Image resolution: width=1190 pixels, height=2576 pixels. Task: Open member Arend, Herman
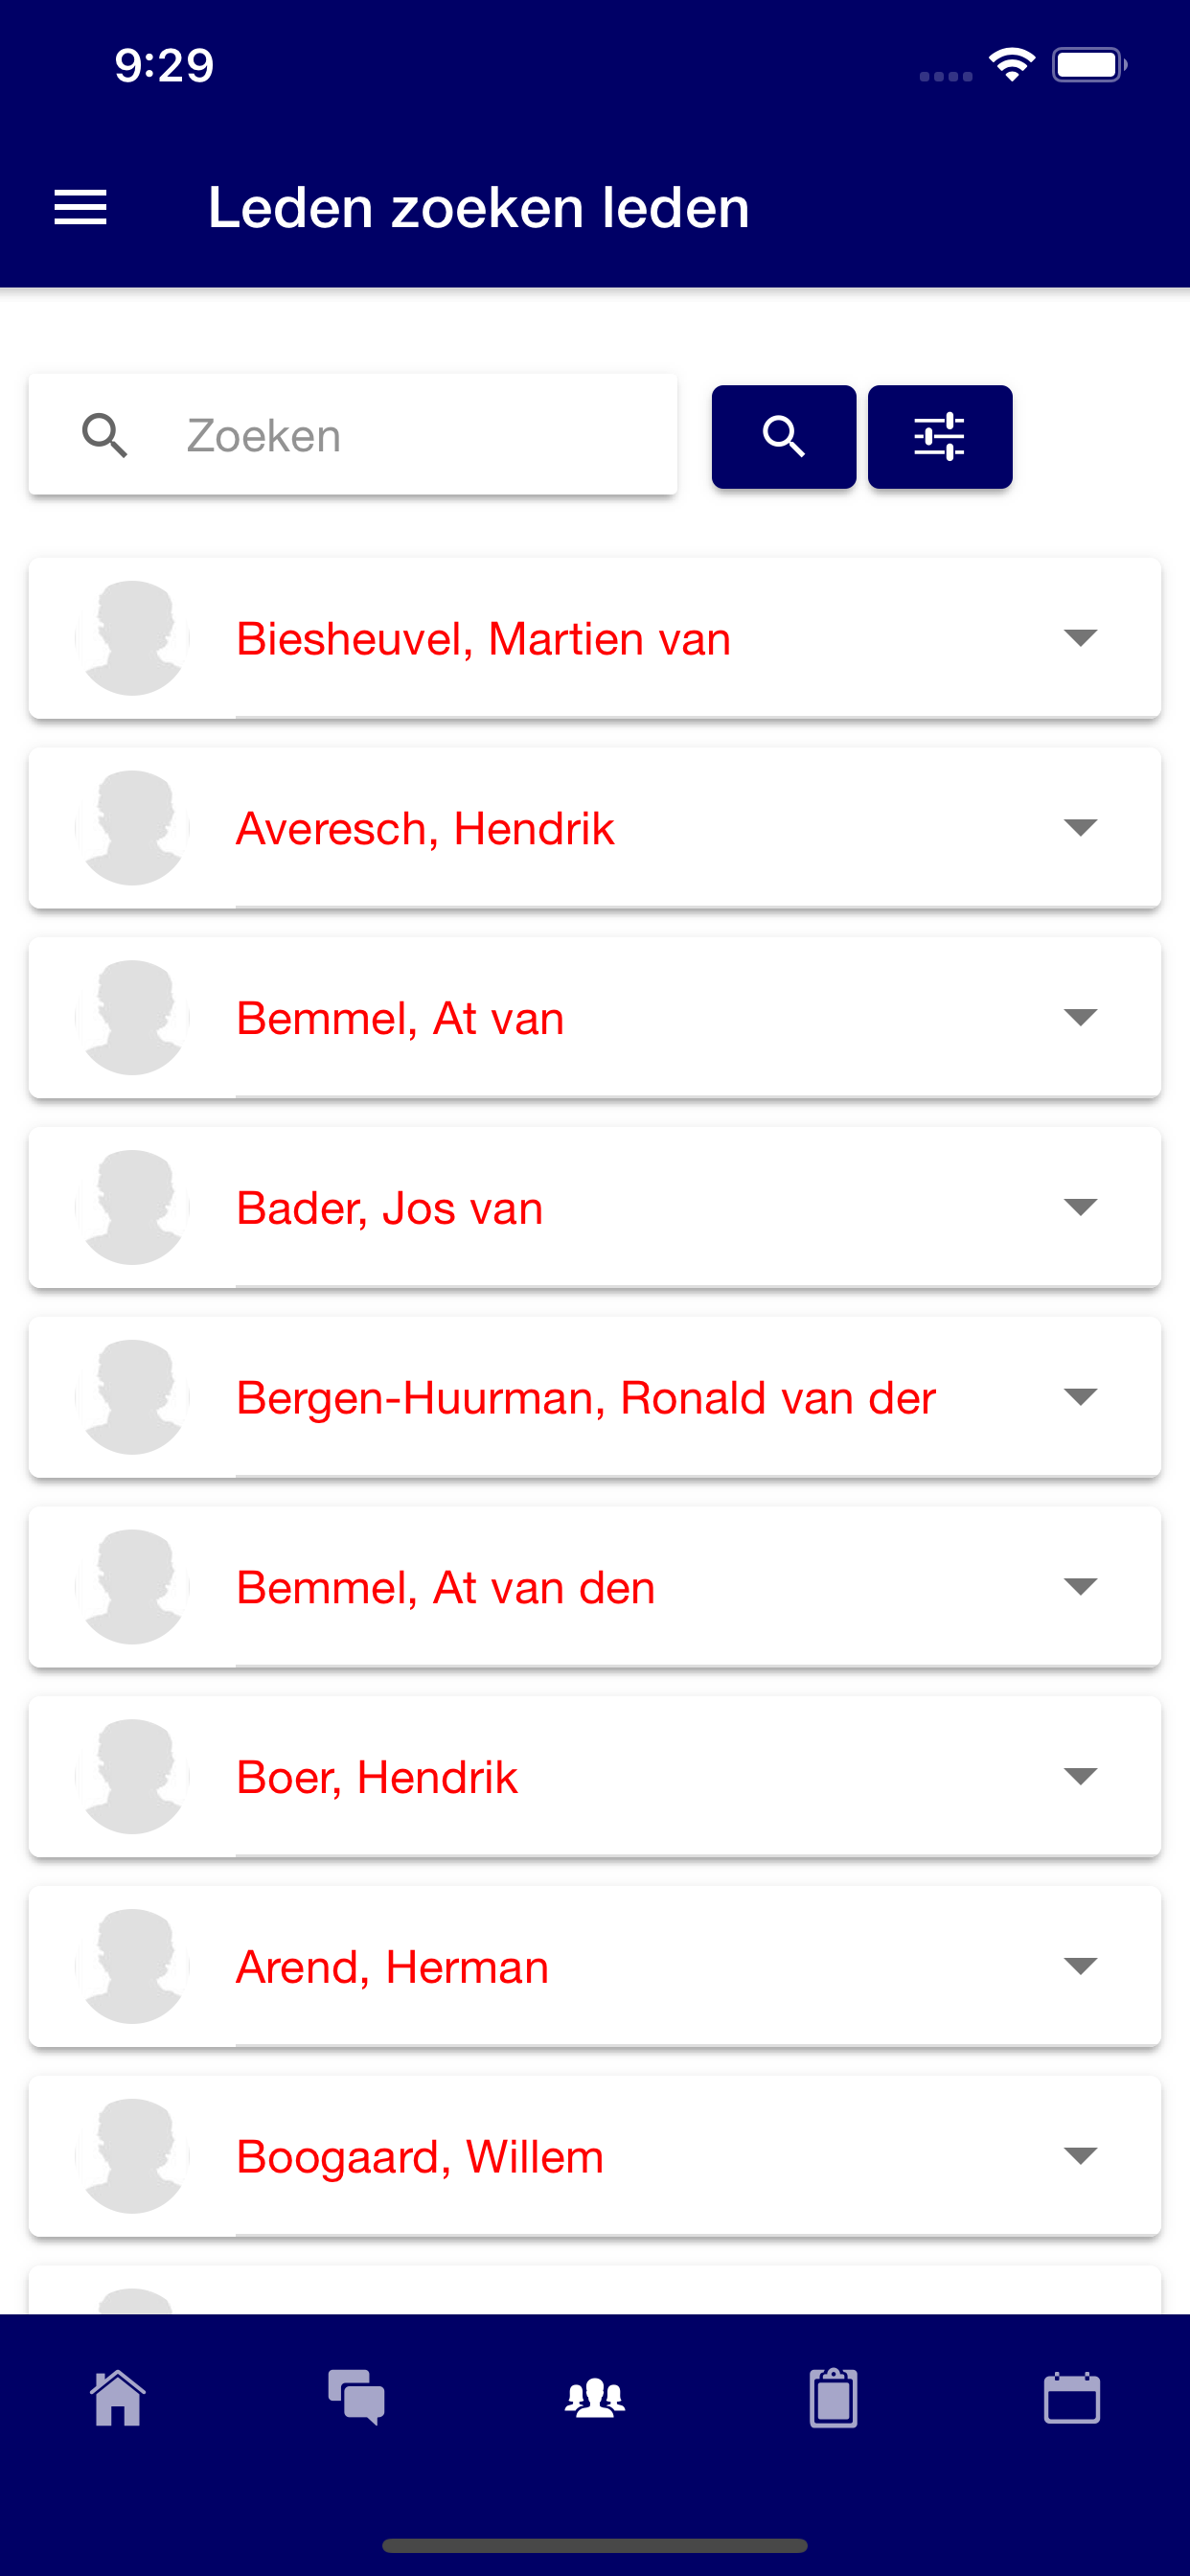(392, 1967)
